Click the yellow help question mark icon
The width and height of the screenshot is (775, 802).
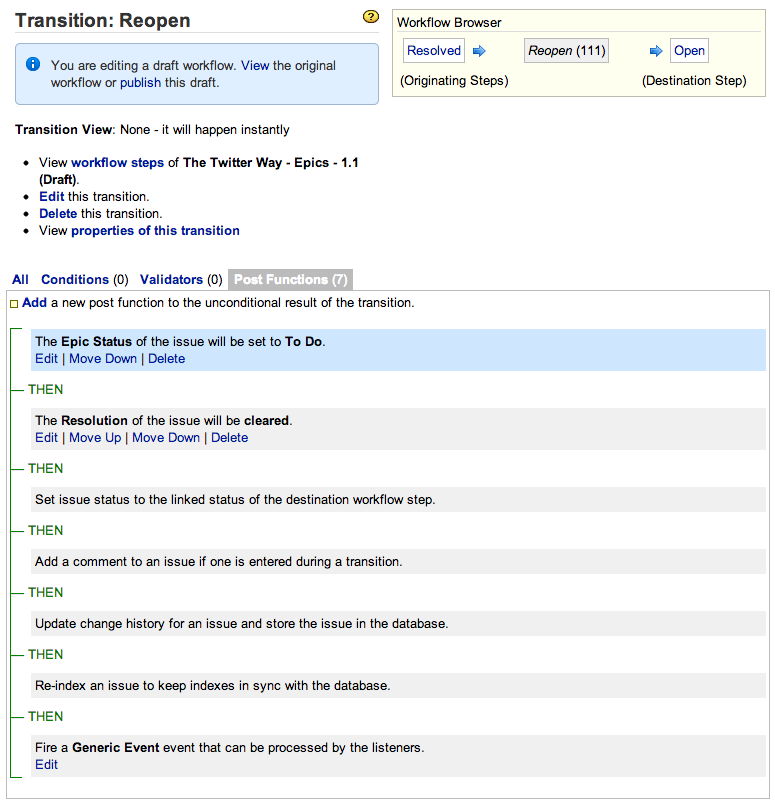pos(371,17)
